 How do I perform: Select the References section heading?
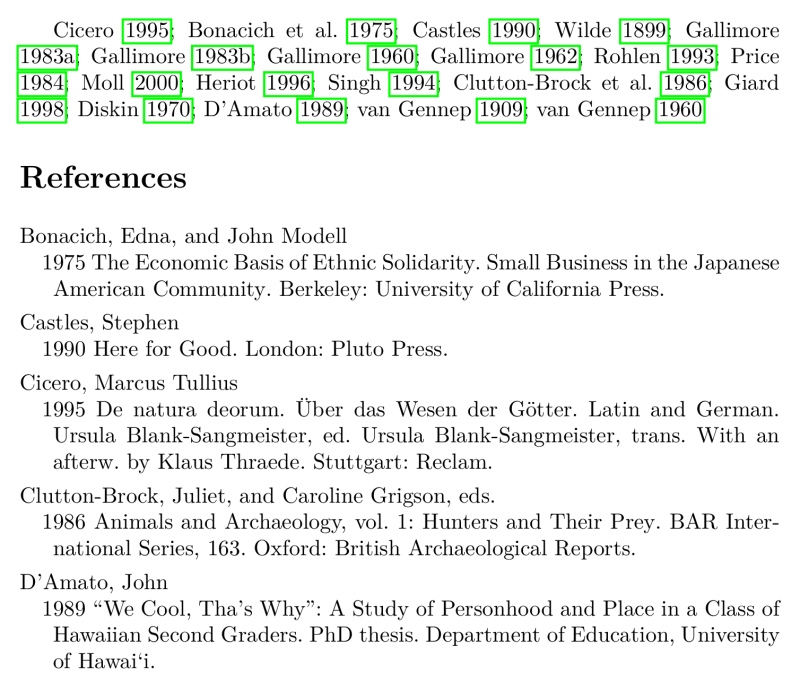pyautogui.click(x=104, y=178)
